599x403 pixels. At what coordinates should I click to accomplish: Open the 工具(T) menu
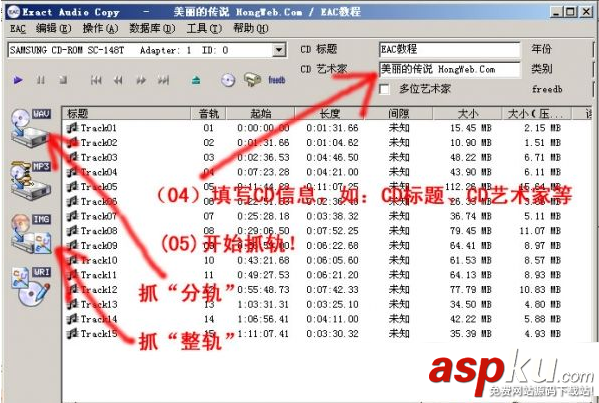point(204,29)
